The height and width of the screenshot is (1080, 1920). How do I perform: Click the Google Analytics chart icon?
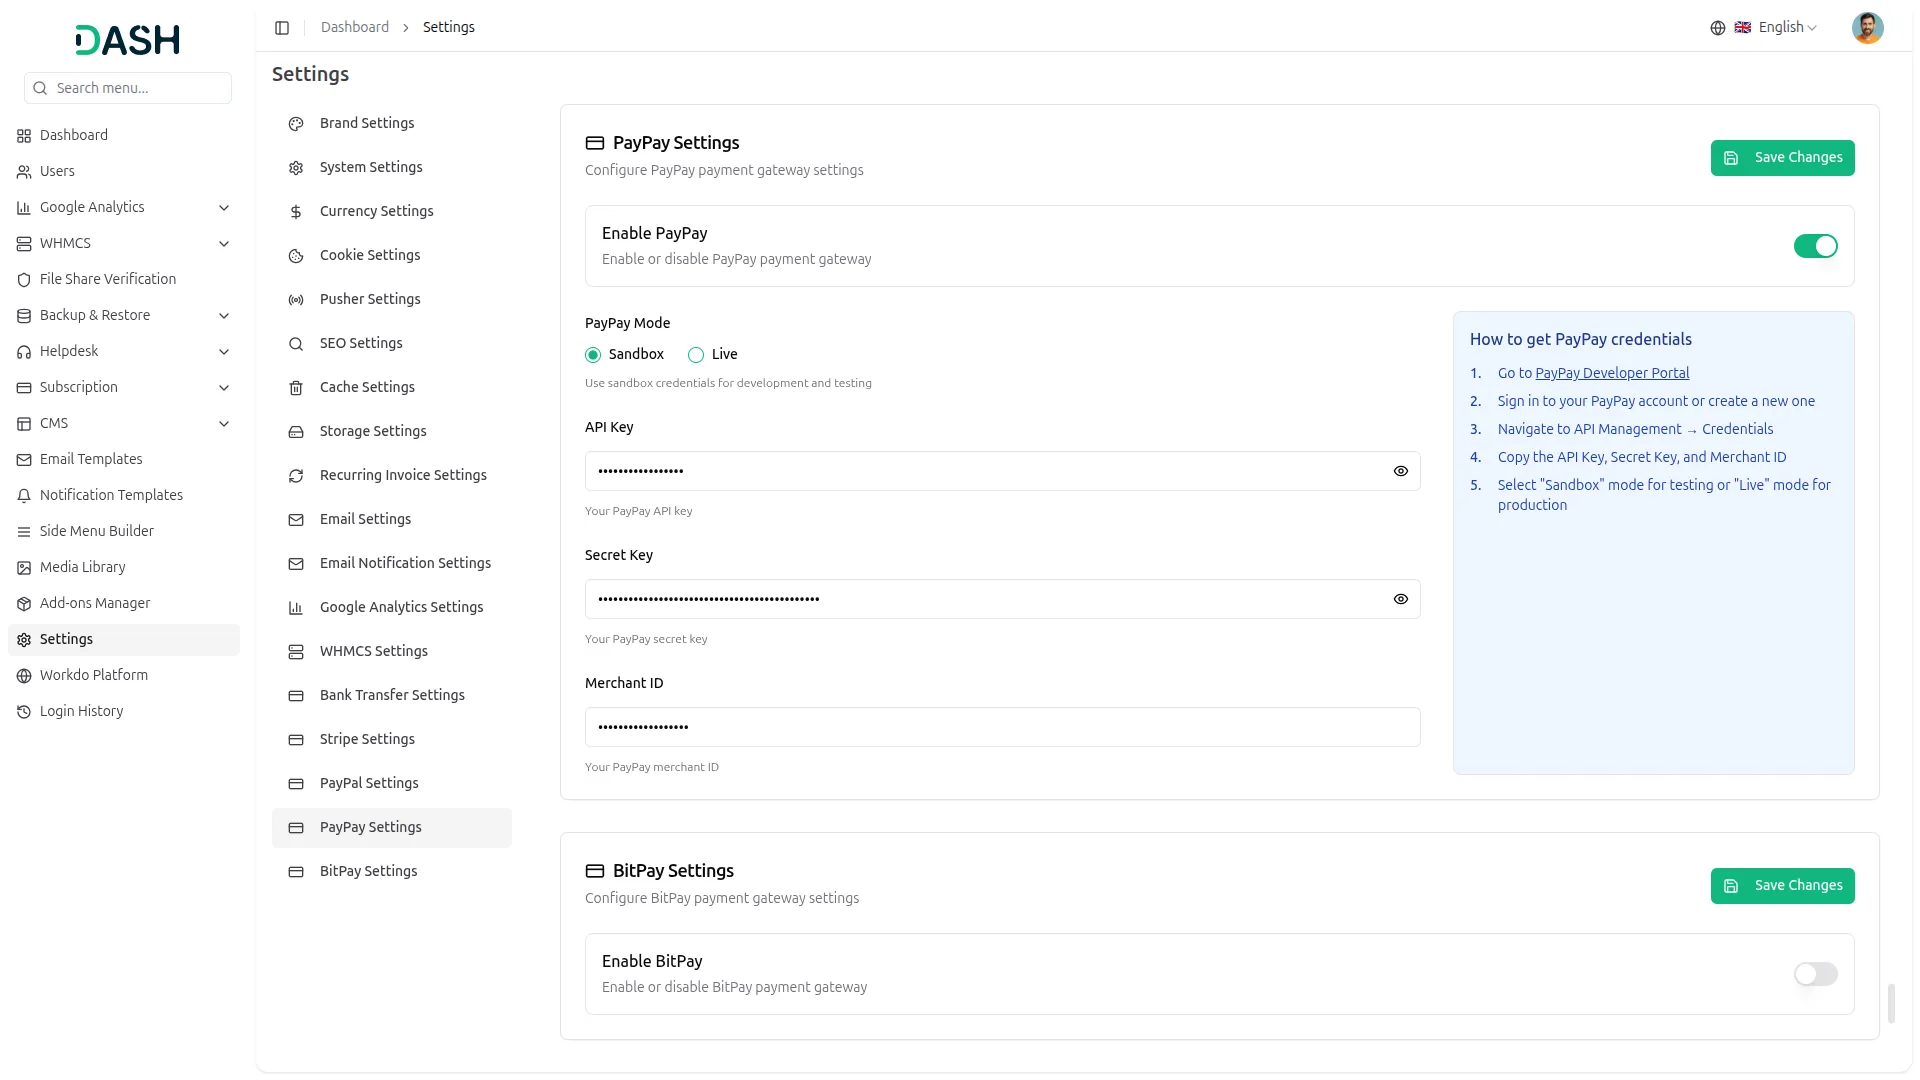point(24,208)
